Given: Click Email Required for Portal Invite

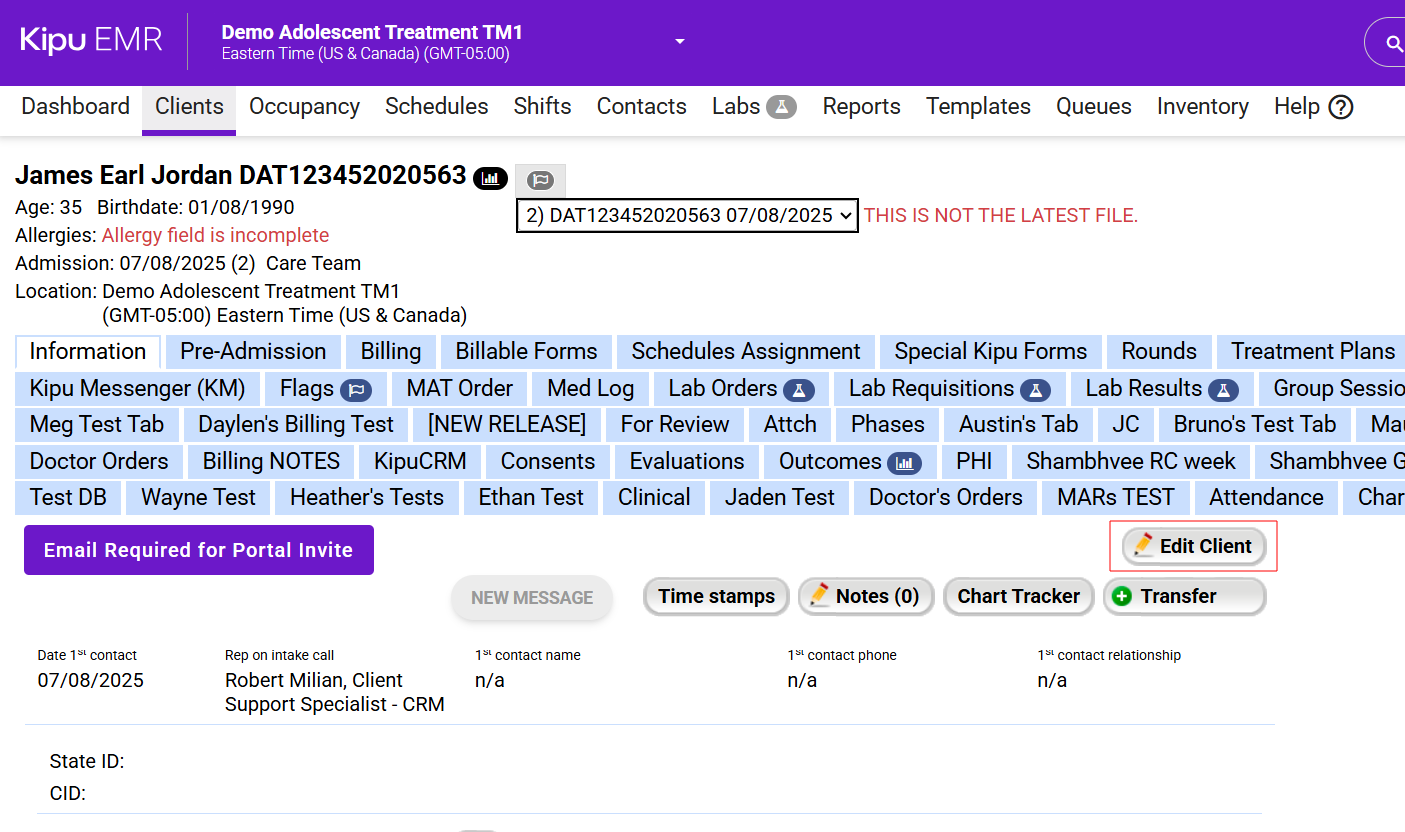Looking at the screenshot, I should (x=198, y=550).
